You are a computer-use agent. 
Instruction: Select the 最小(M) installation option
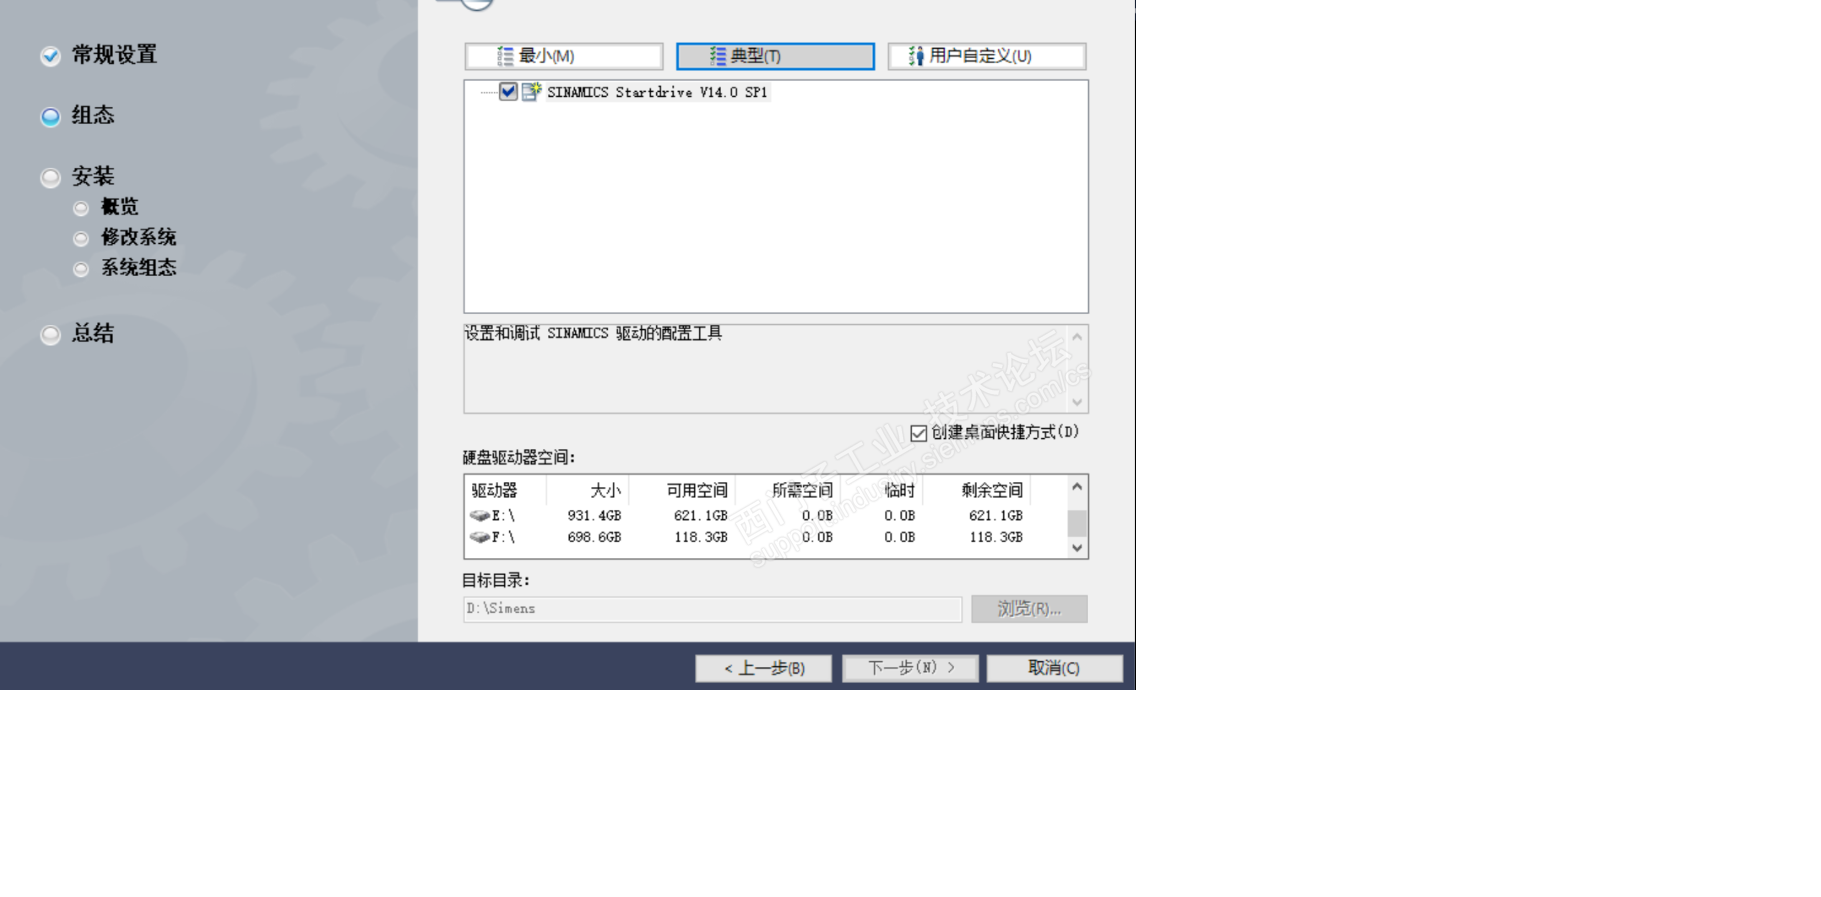(564, 56)
